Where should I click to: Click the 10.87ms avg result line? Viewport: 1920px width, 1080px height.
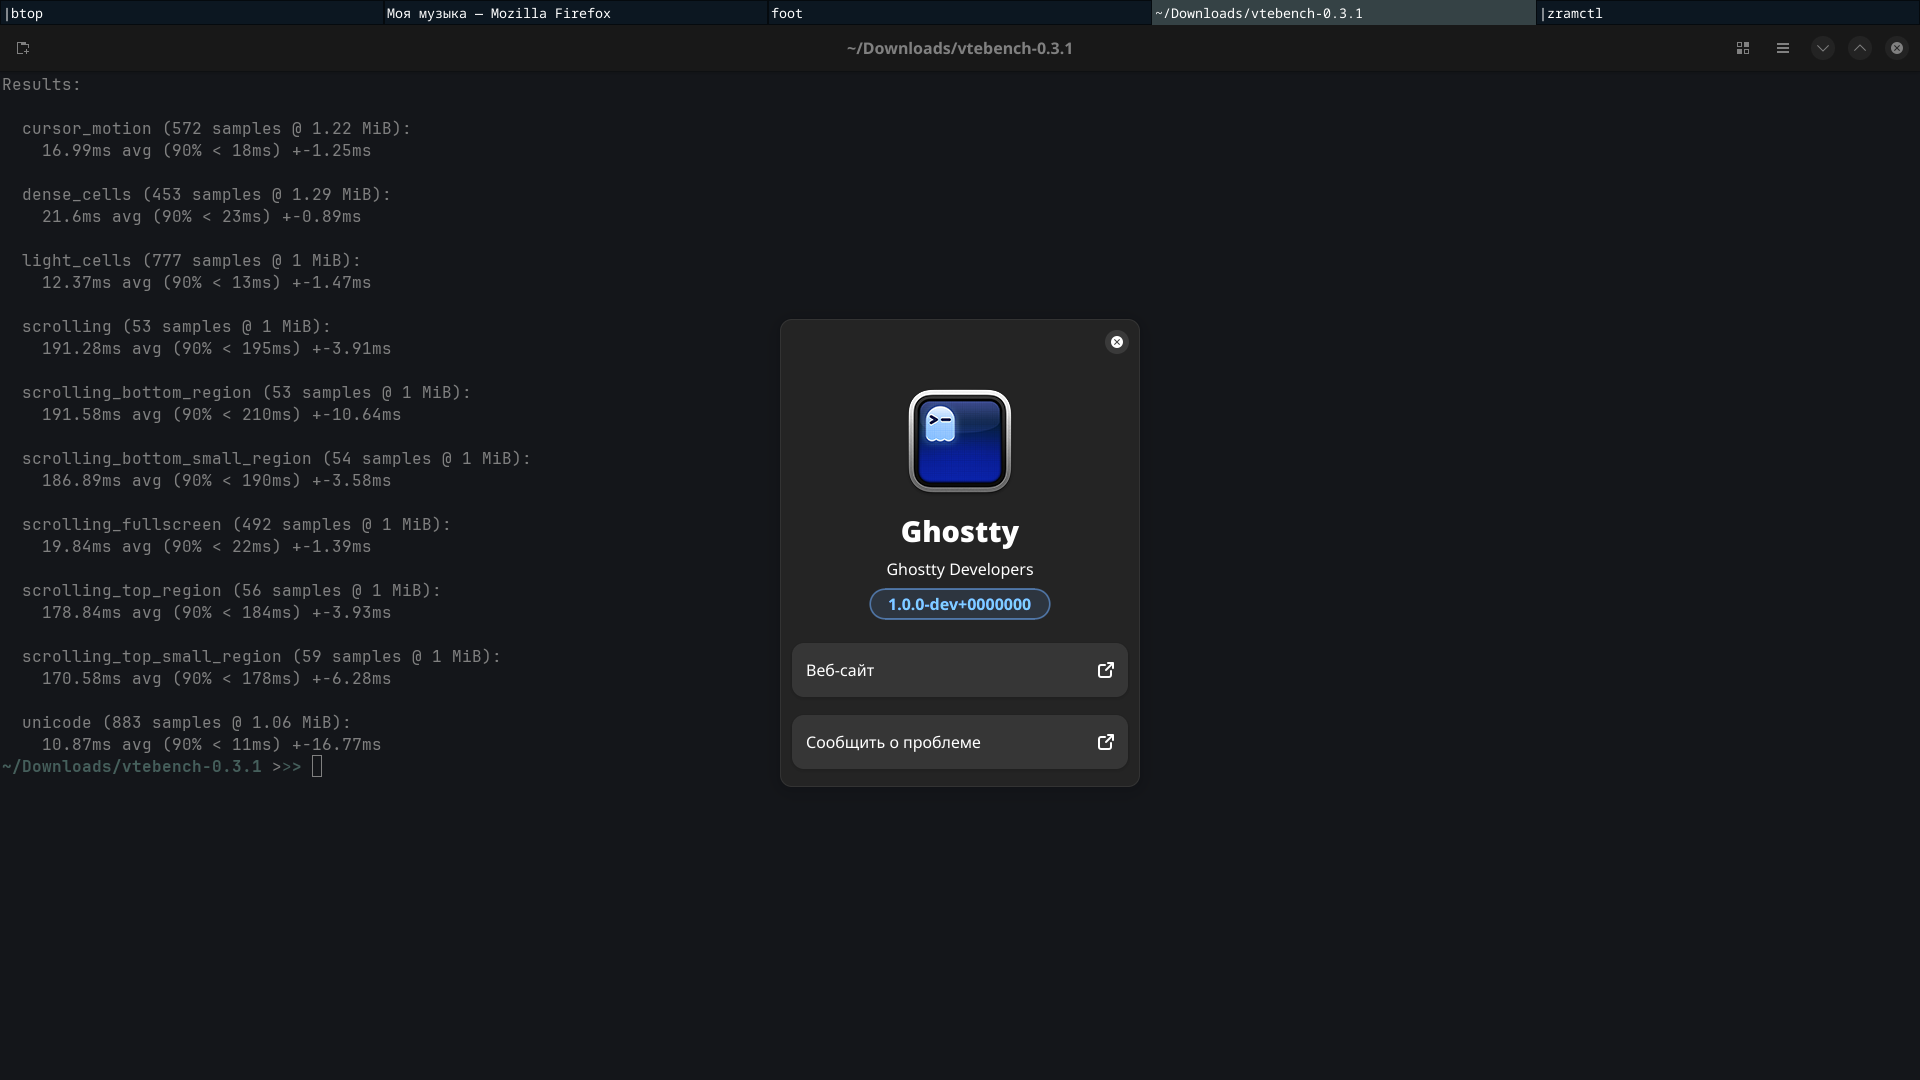[x=212, y=745]
